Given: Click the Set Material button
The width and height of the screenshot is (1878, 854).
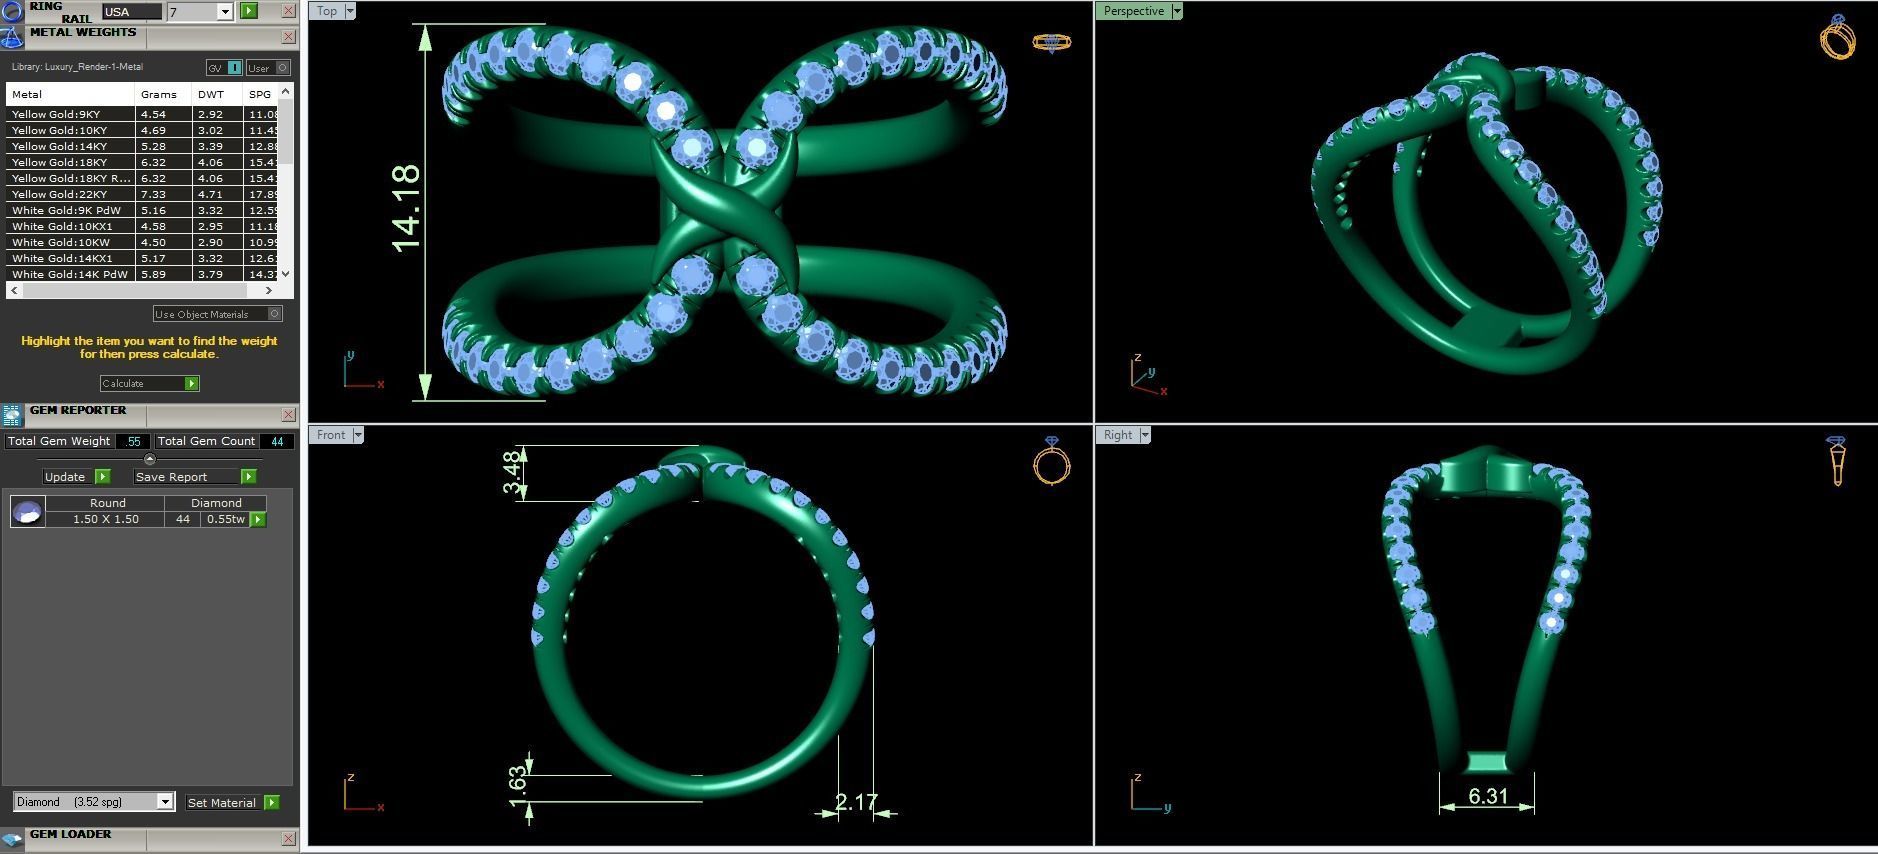Looking at the screenshot, I should click(x=232, y=802).
